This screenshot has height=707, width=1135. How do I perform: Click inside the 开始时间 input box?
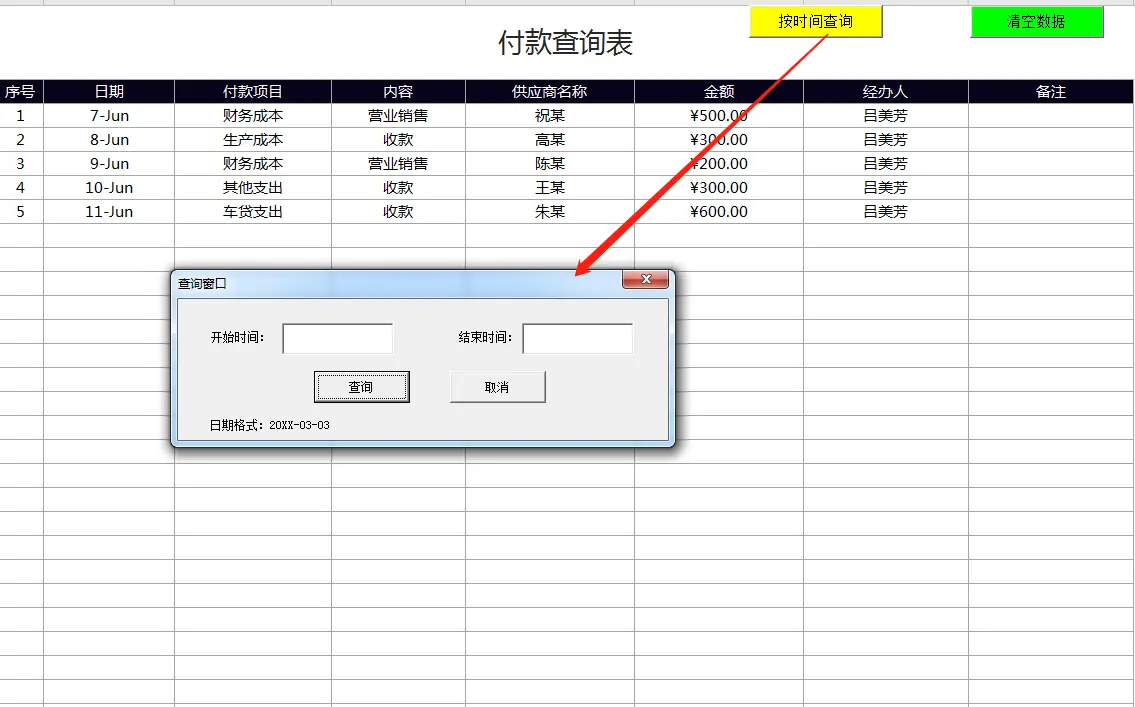pyautogui.click(x=337, y=338)
